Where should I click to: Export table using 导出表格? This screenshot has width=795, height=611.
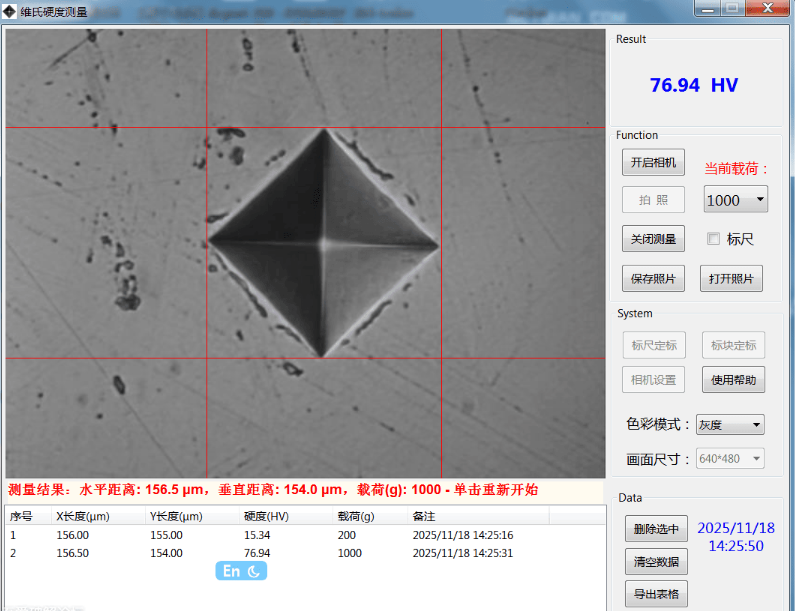point(655,595)
